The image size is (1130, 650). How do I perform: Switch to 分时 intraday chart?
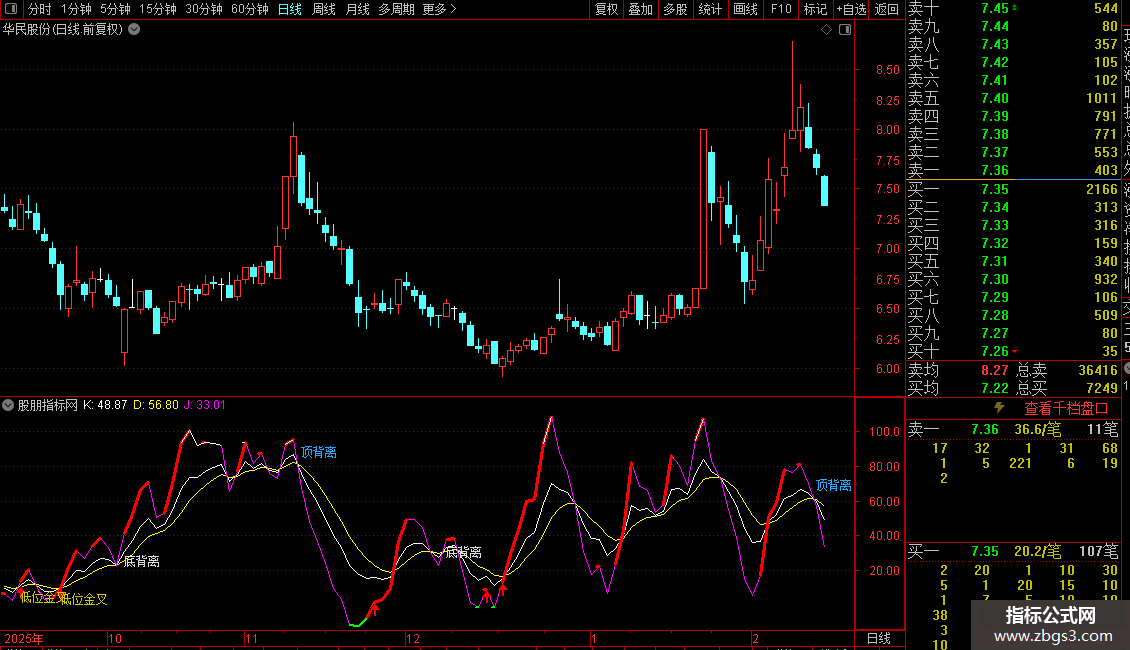coord(40,9)
